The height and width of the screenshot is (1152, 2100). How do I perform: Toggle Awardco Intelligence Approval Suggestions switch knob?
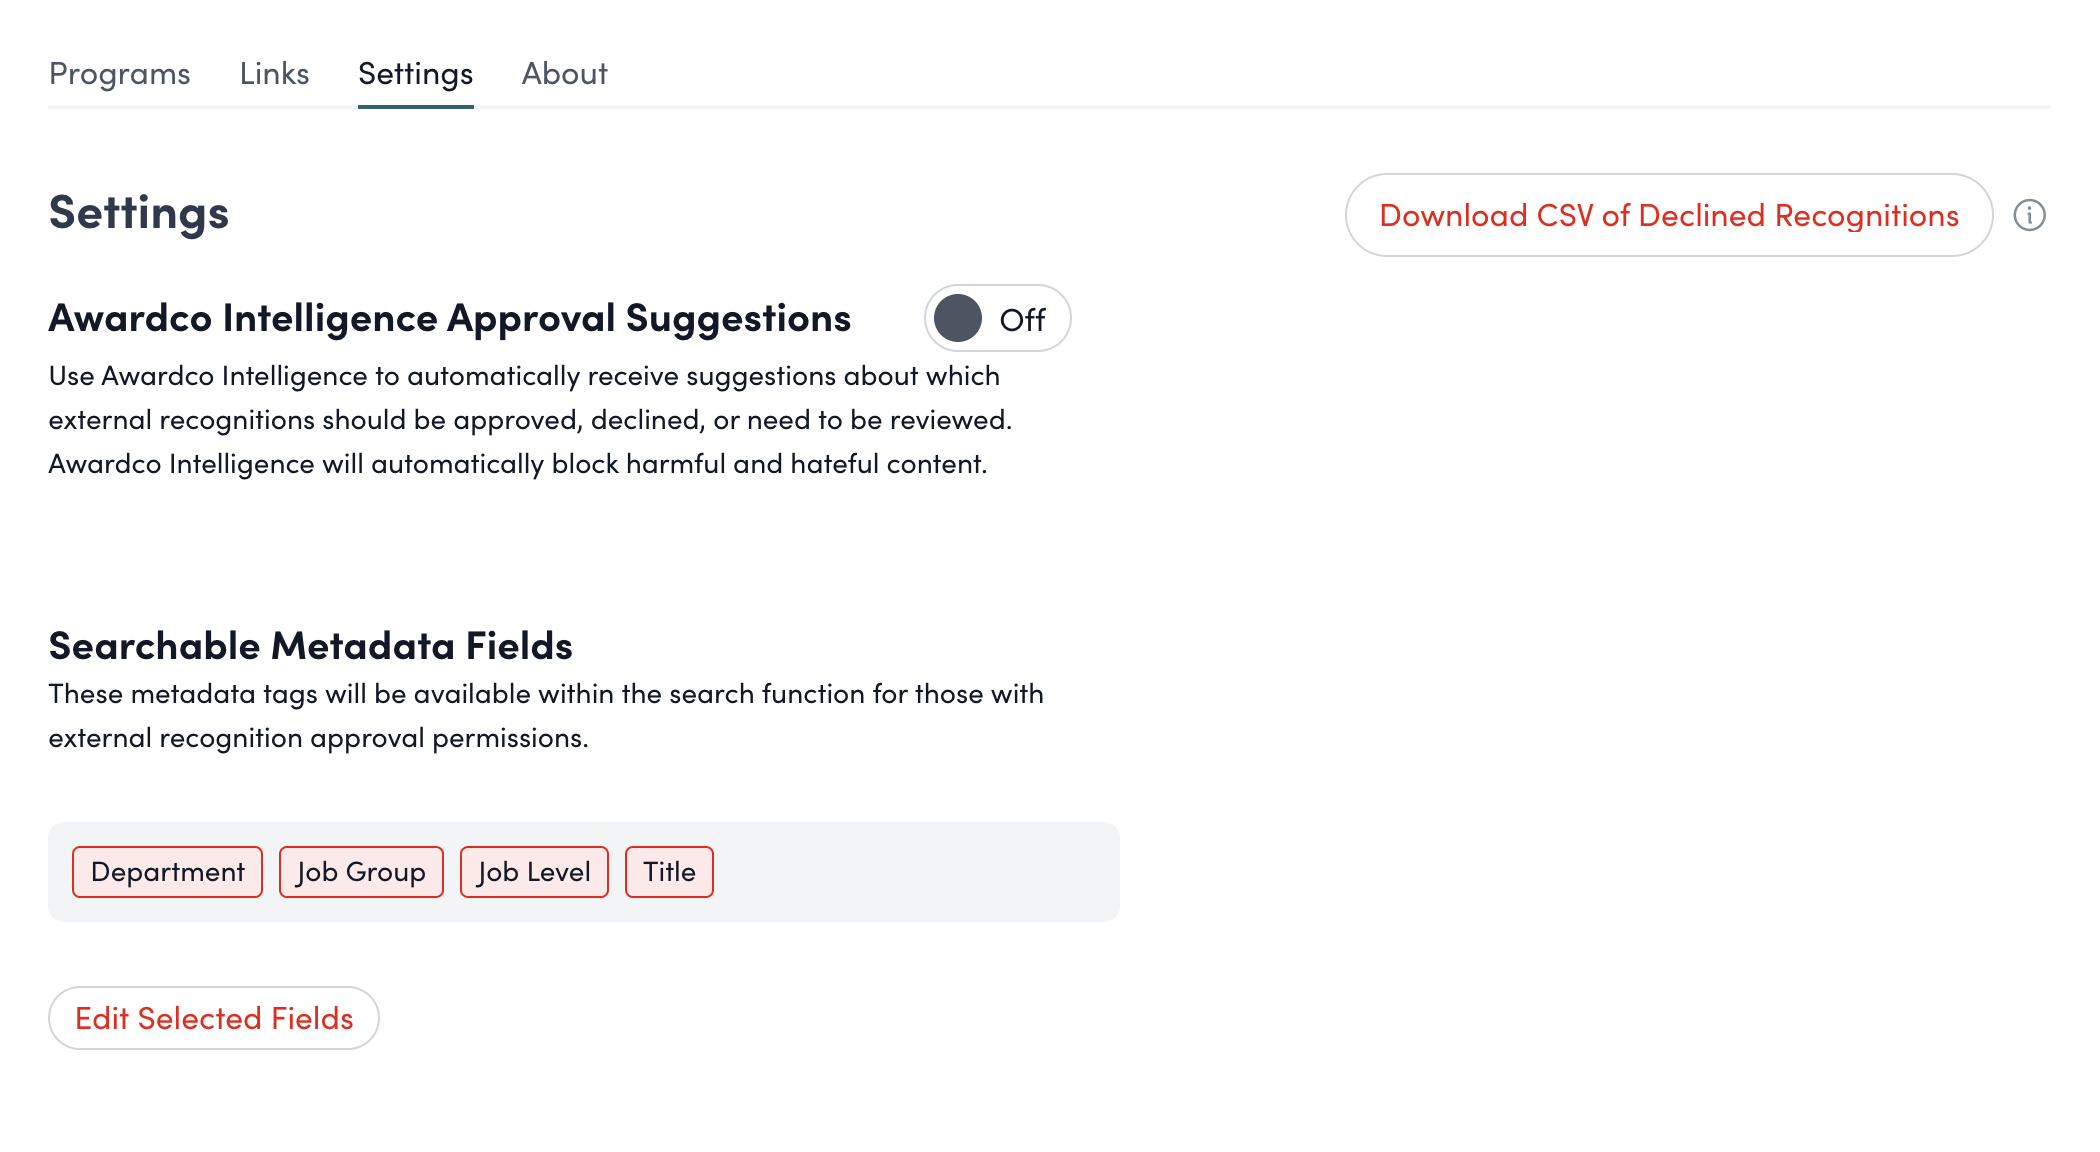coord(958,318)
